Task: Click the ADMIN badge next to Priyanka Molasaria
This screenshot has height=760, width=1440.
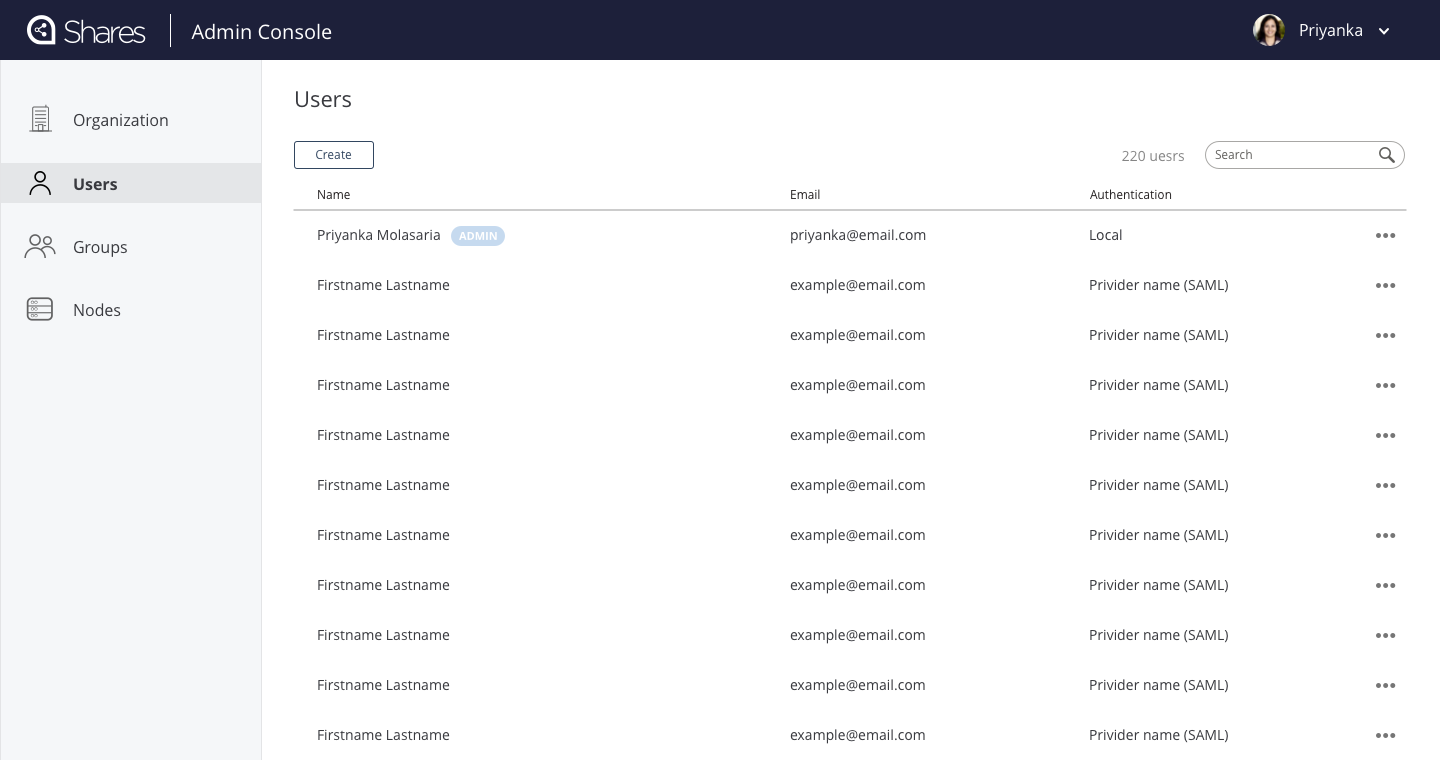Action: click(478, 236)
